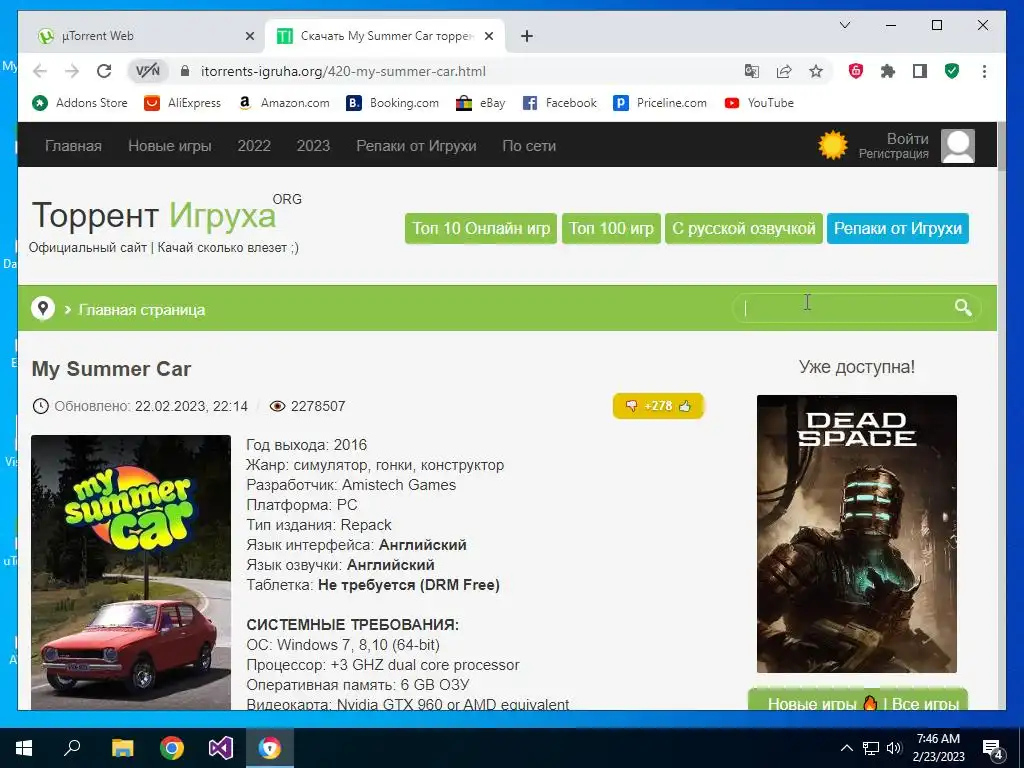Click the address bar URL
The width and height of the screenshot is (1024, 768).
pos(343,71)
